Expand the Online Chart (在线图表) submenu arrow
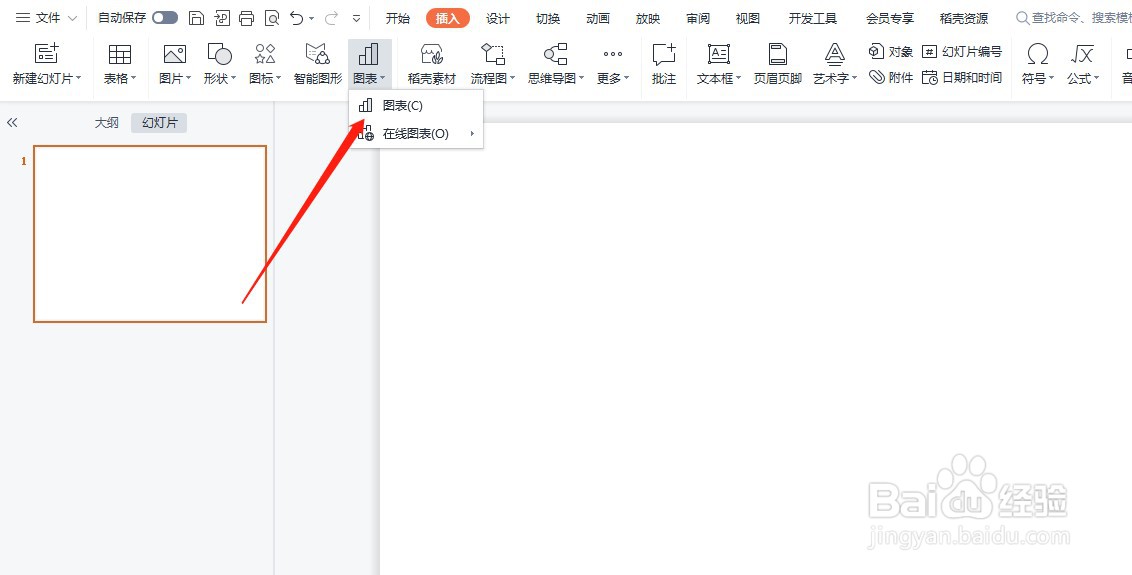The image size is (1132, 575). click(x=472, y=134)
